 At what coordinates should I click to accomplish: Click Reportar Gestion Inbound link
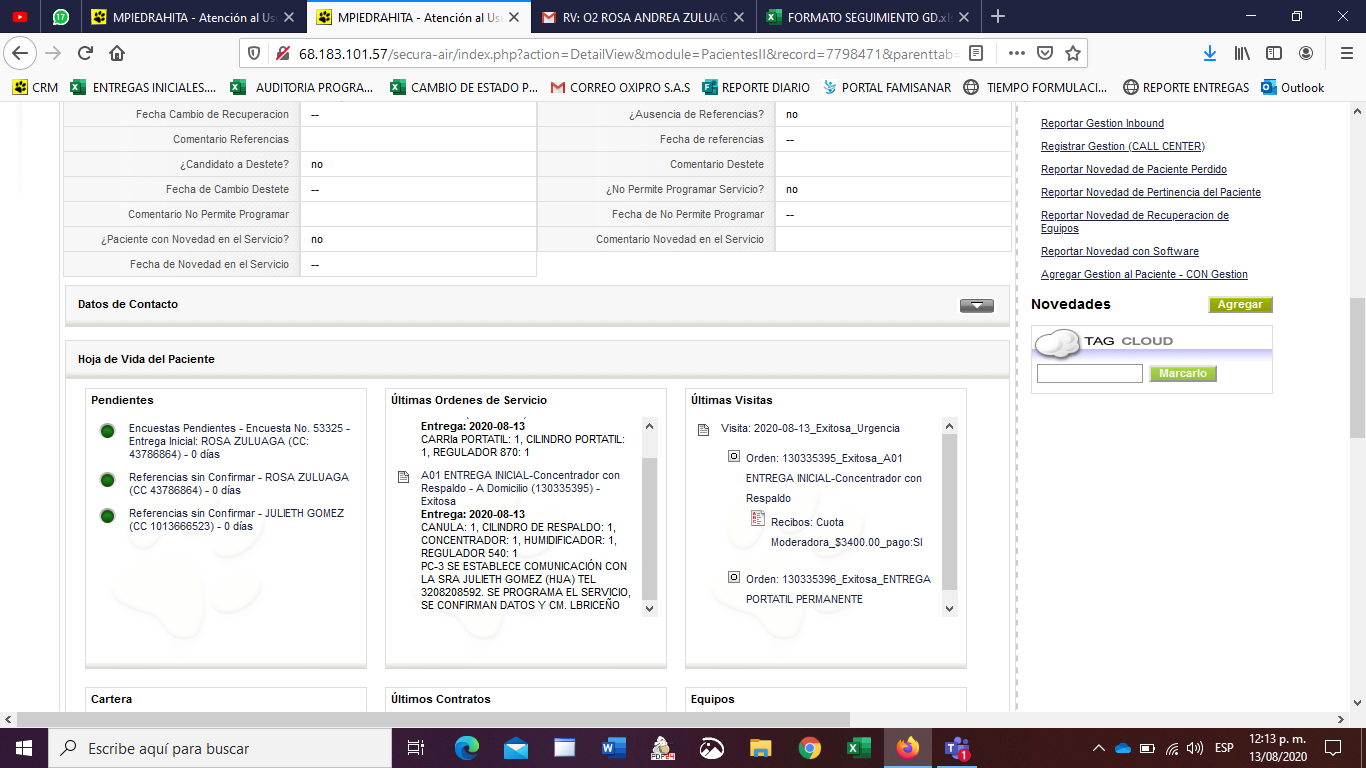point(1102,123)
